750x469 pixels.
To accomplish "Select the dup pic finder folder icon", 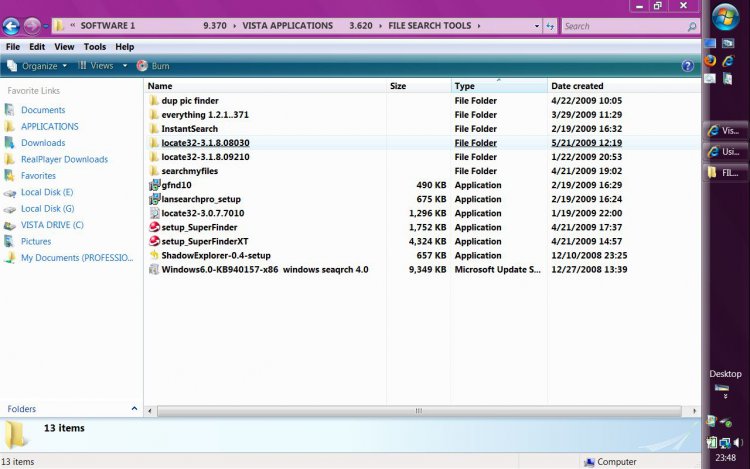I will (154, 101).
